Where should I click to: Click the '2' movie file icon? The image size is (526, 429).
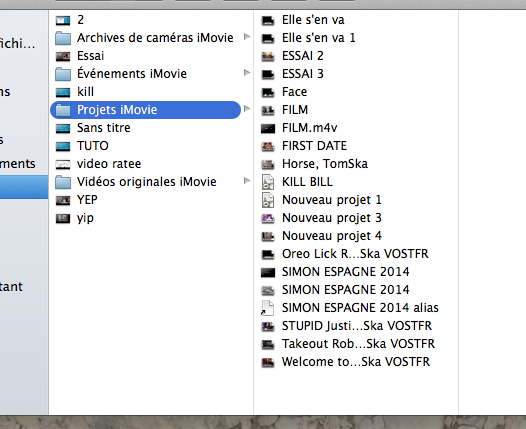pos(63,20)
